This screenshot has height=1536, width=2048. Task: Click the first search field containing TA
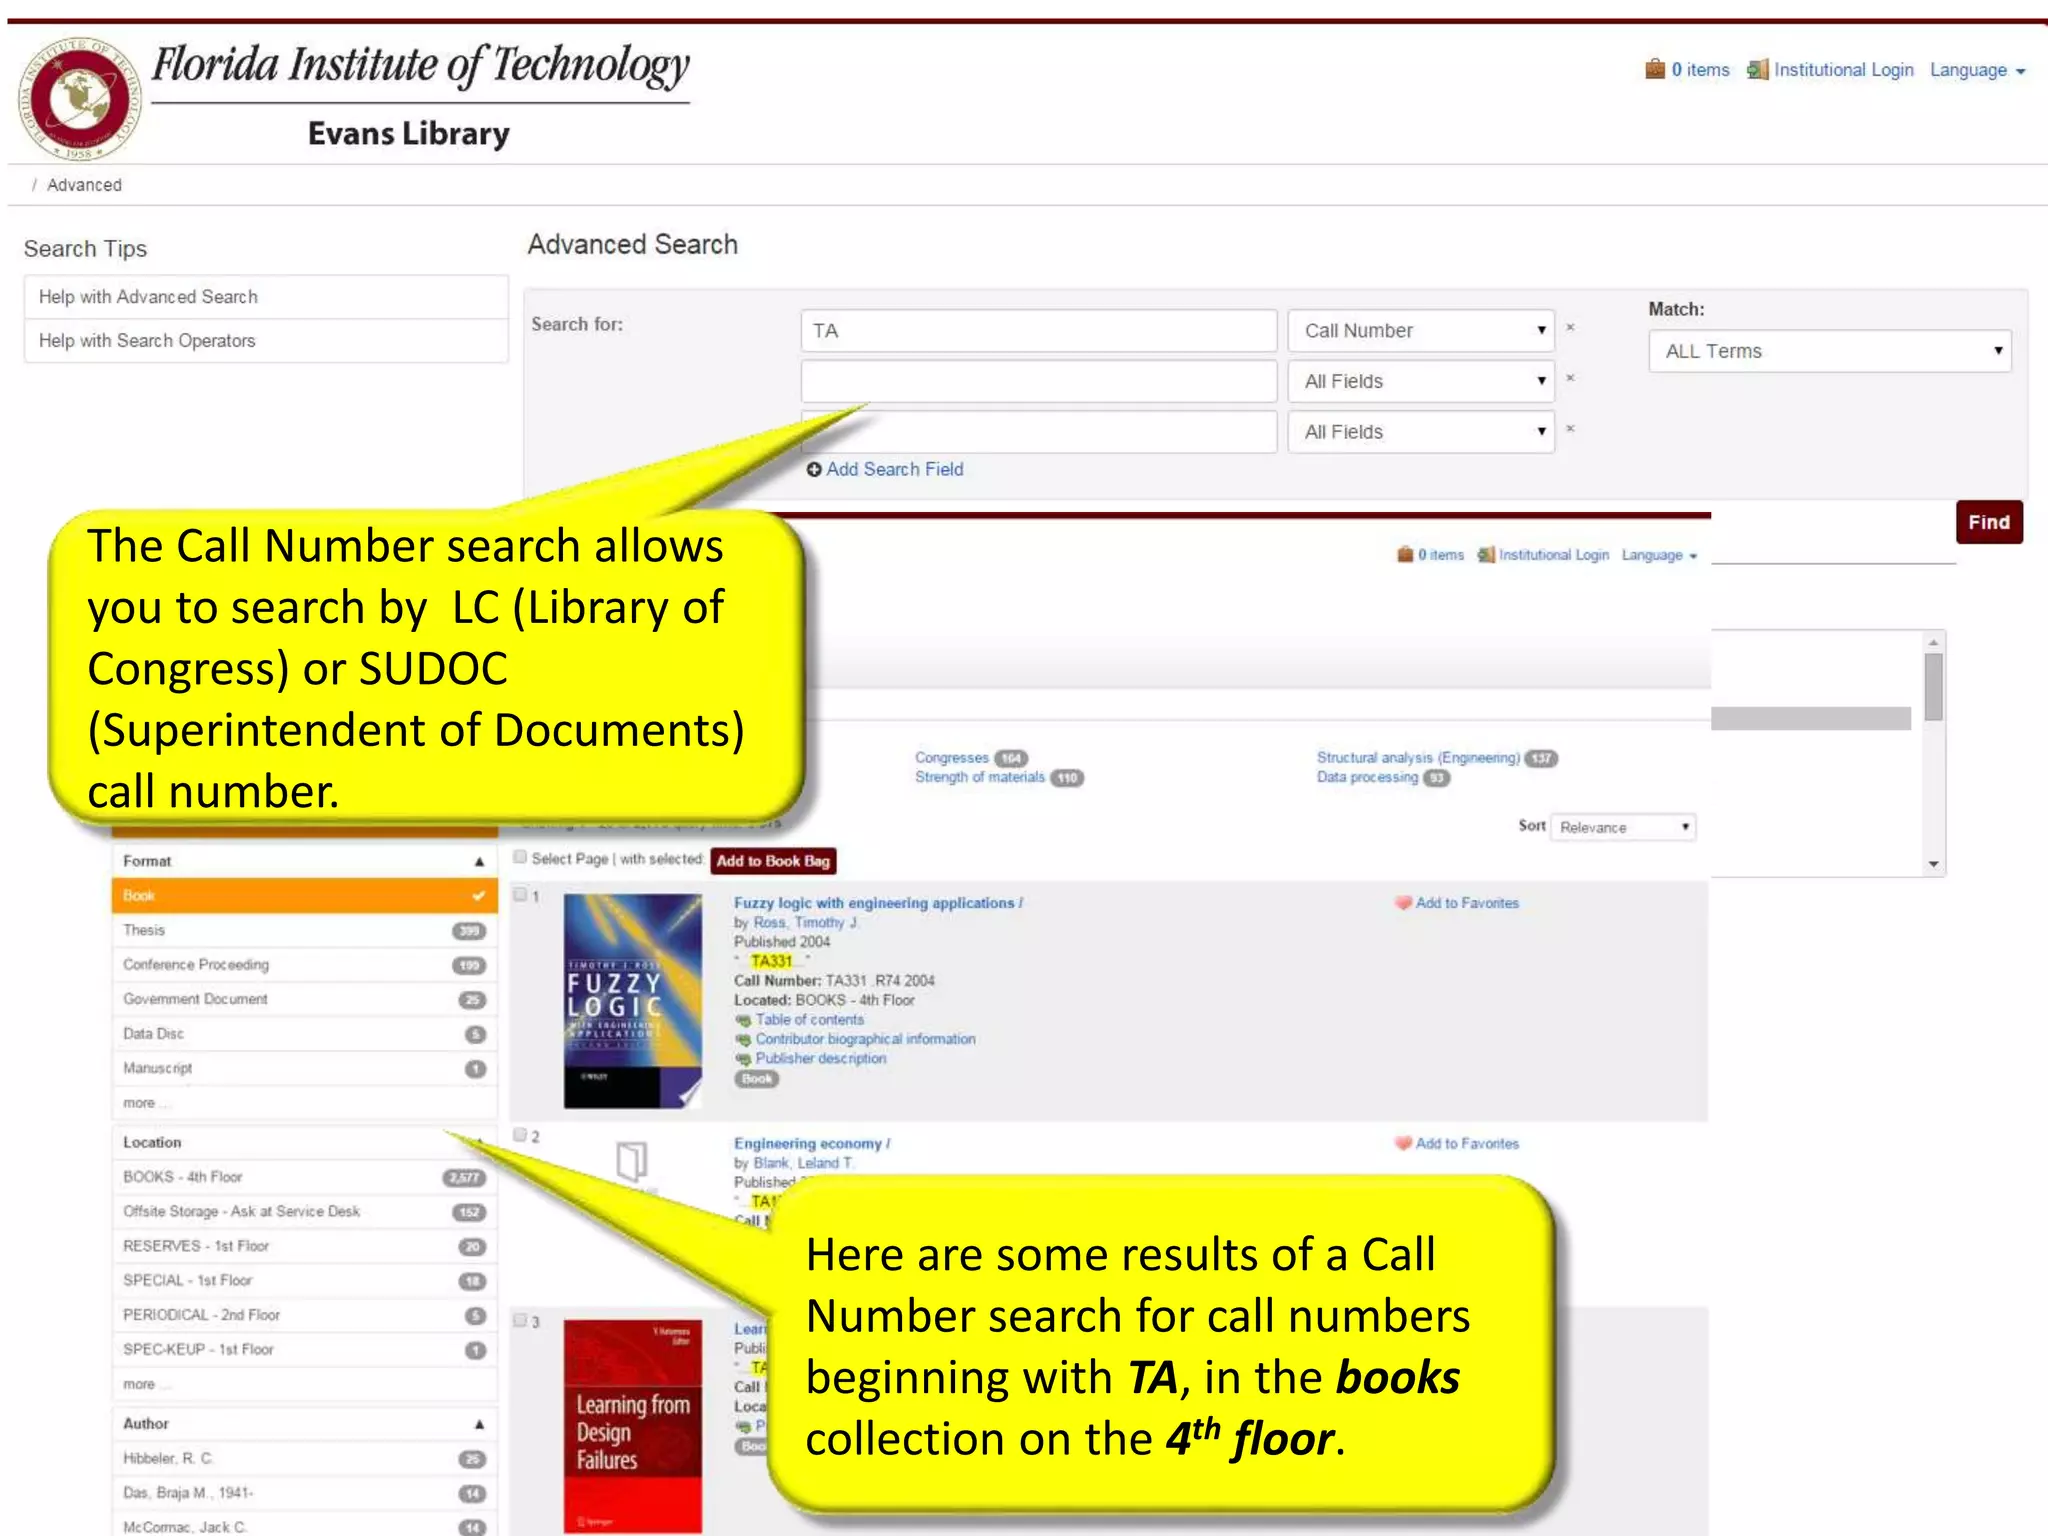coord(1038,331)
